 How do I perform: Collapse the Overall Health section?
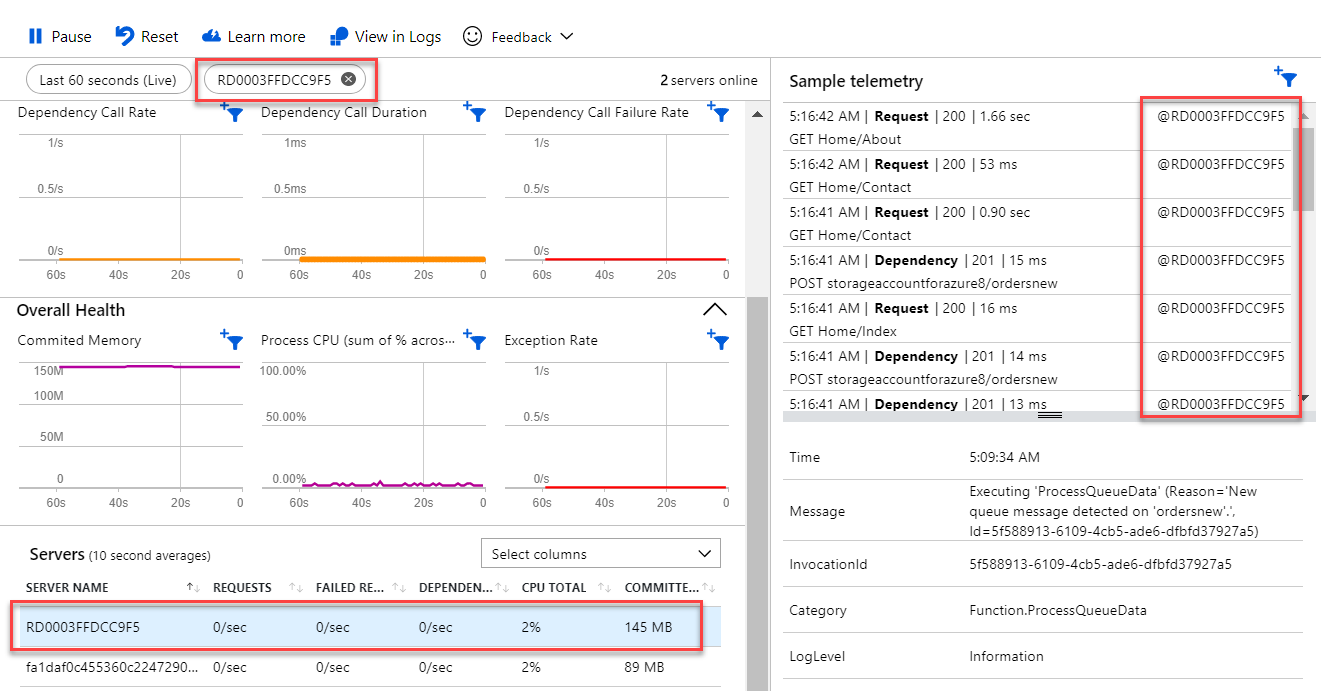pyautogui.click(x=714, y=309)
